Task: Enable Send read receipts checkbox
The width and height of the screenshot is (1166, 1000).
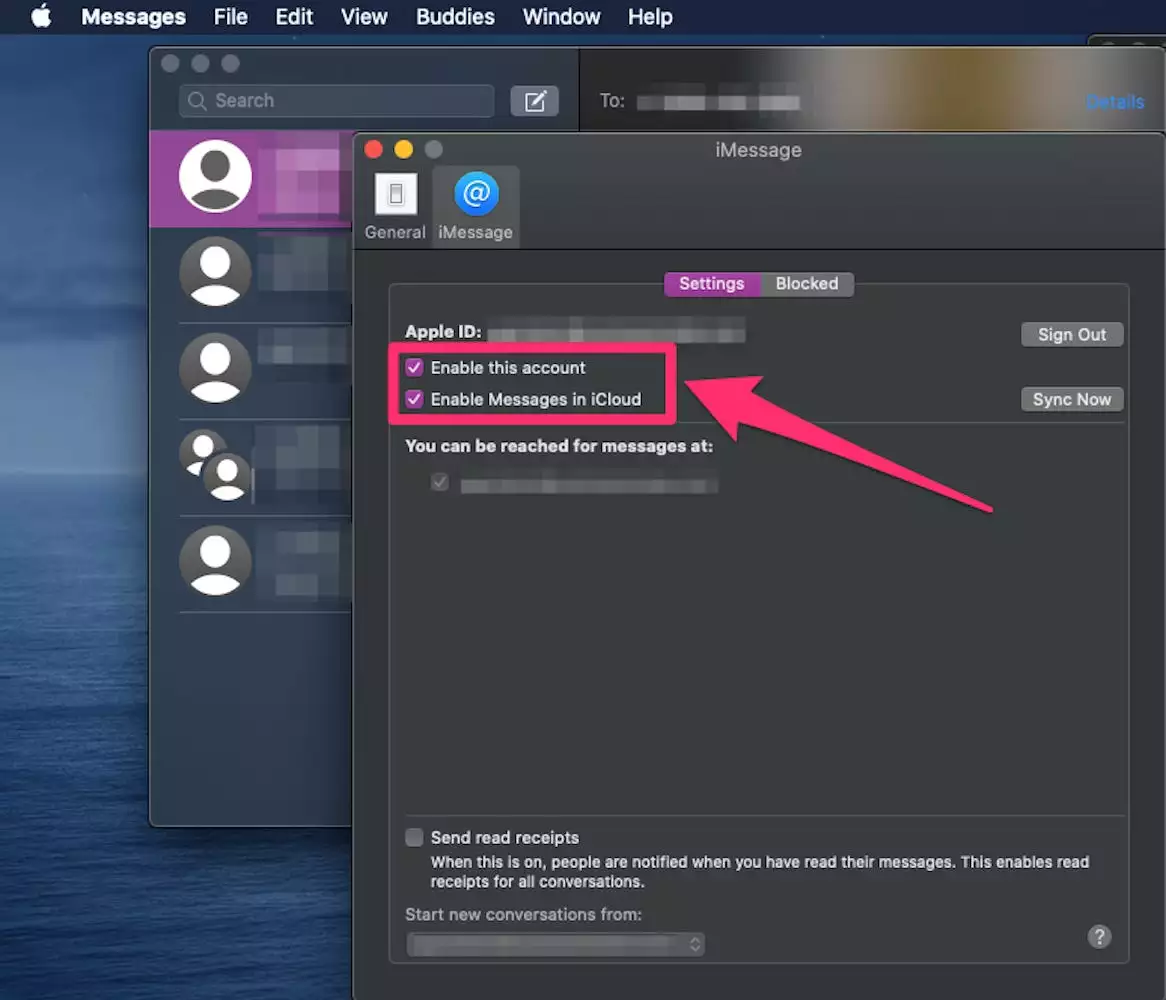Action: (414, 837)
